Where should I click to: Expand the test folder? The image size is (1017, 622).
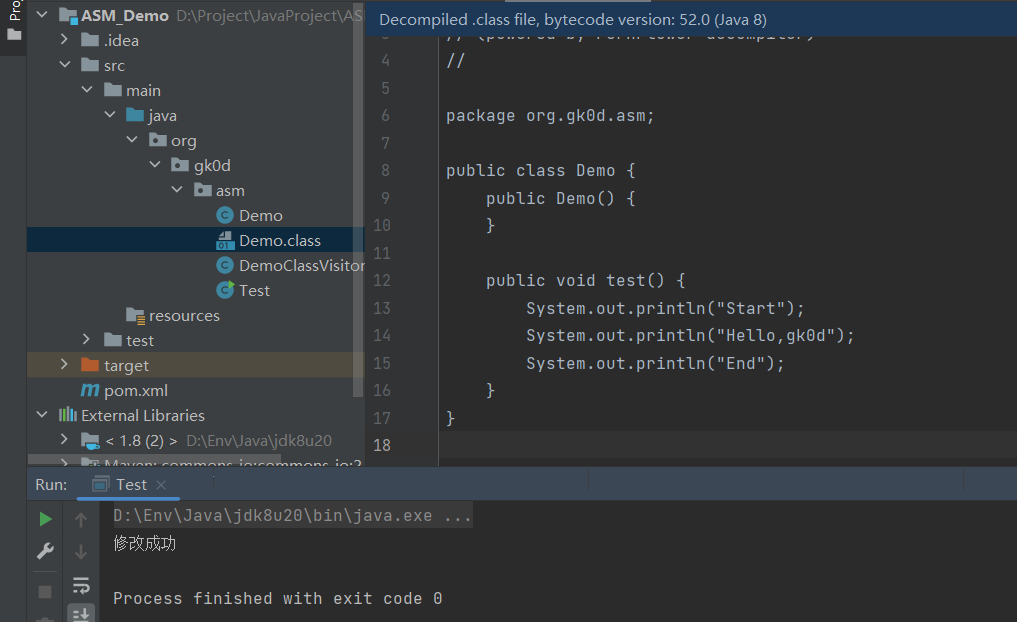87,339
